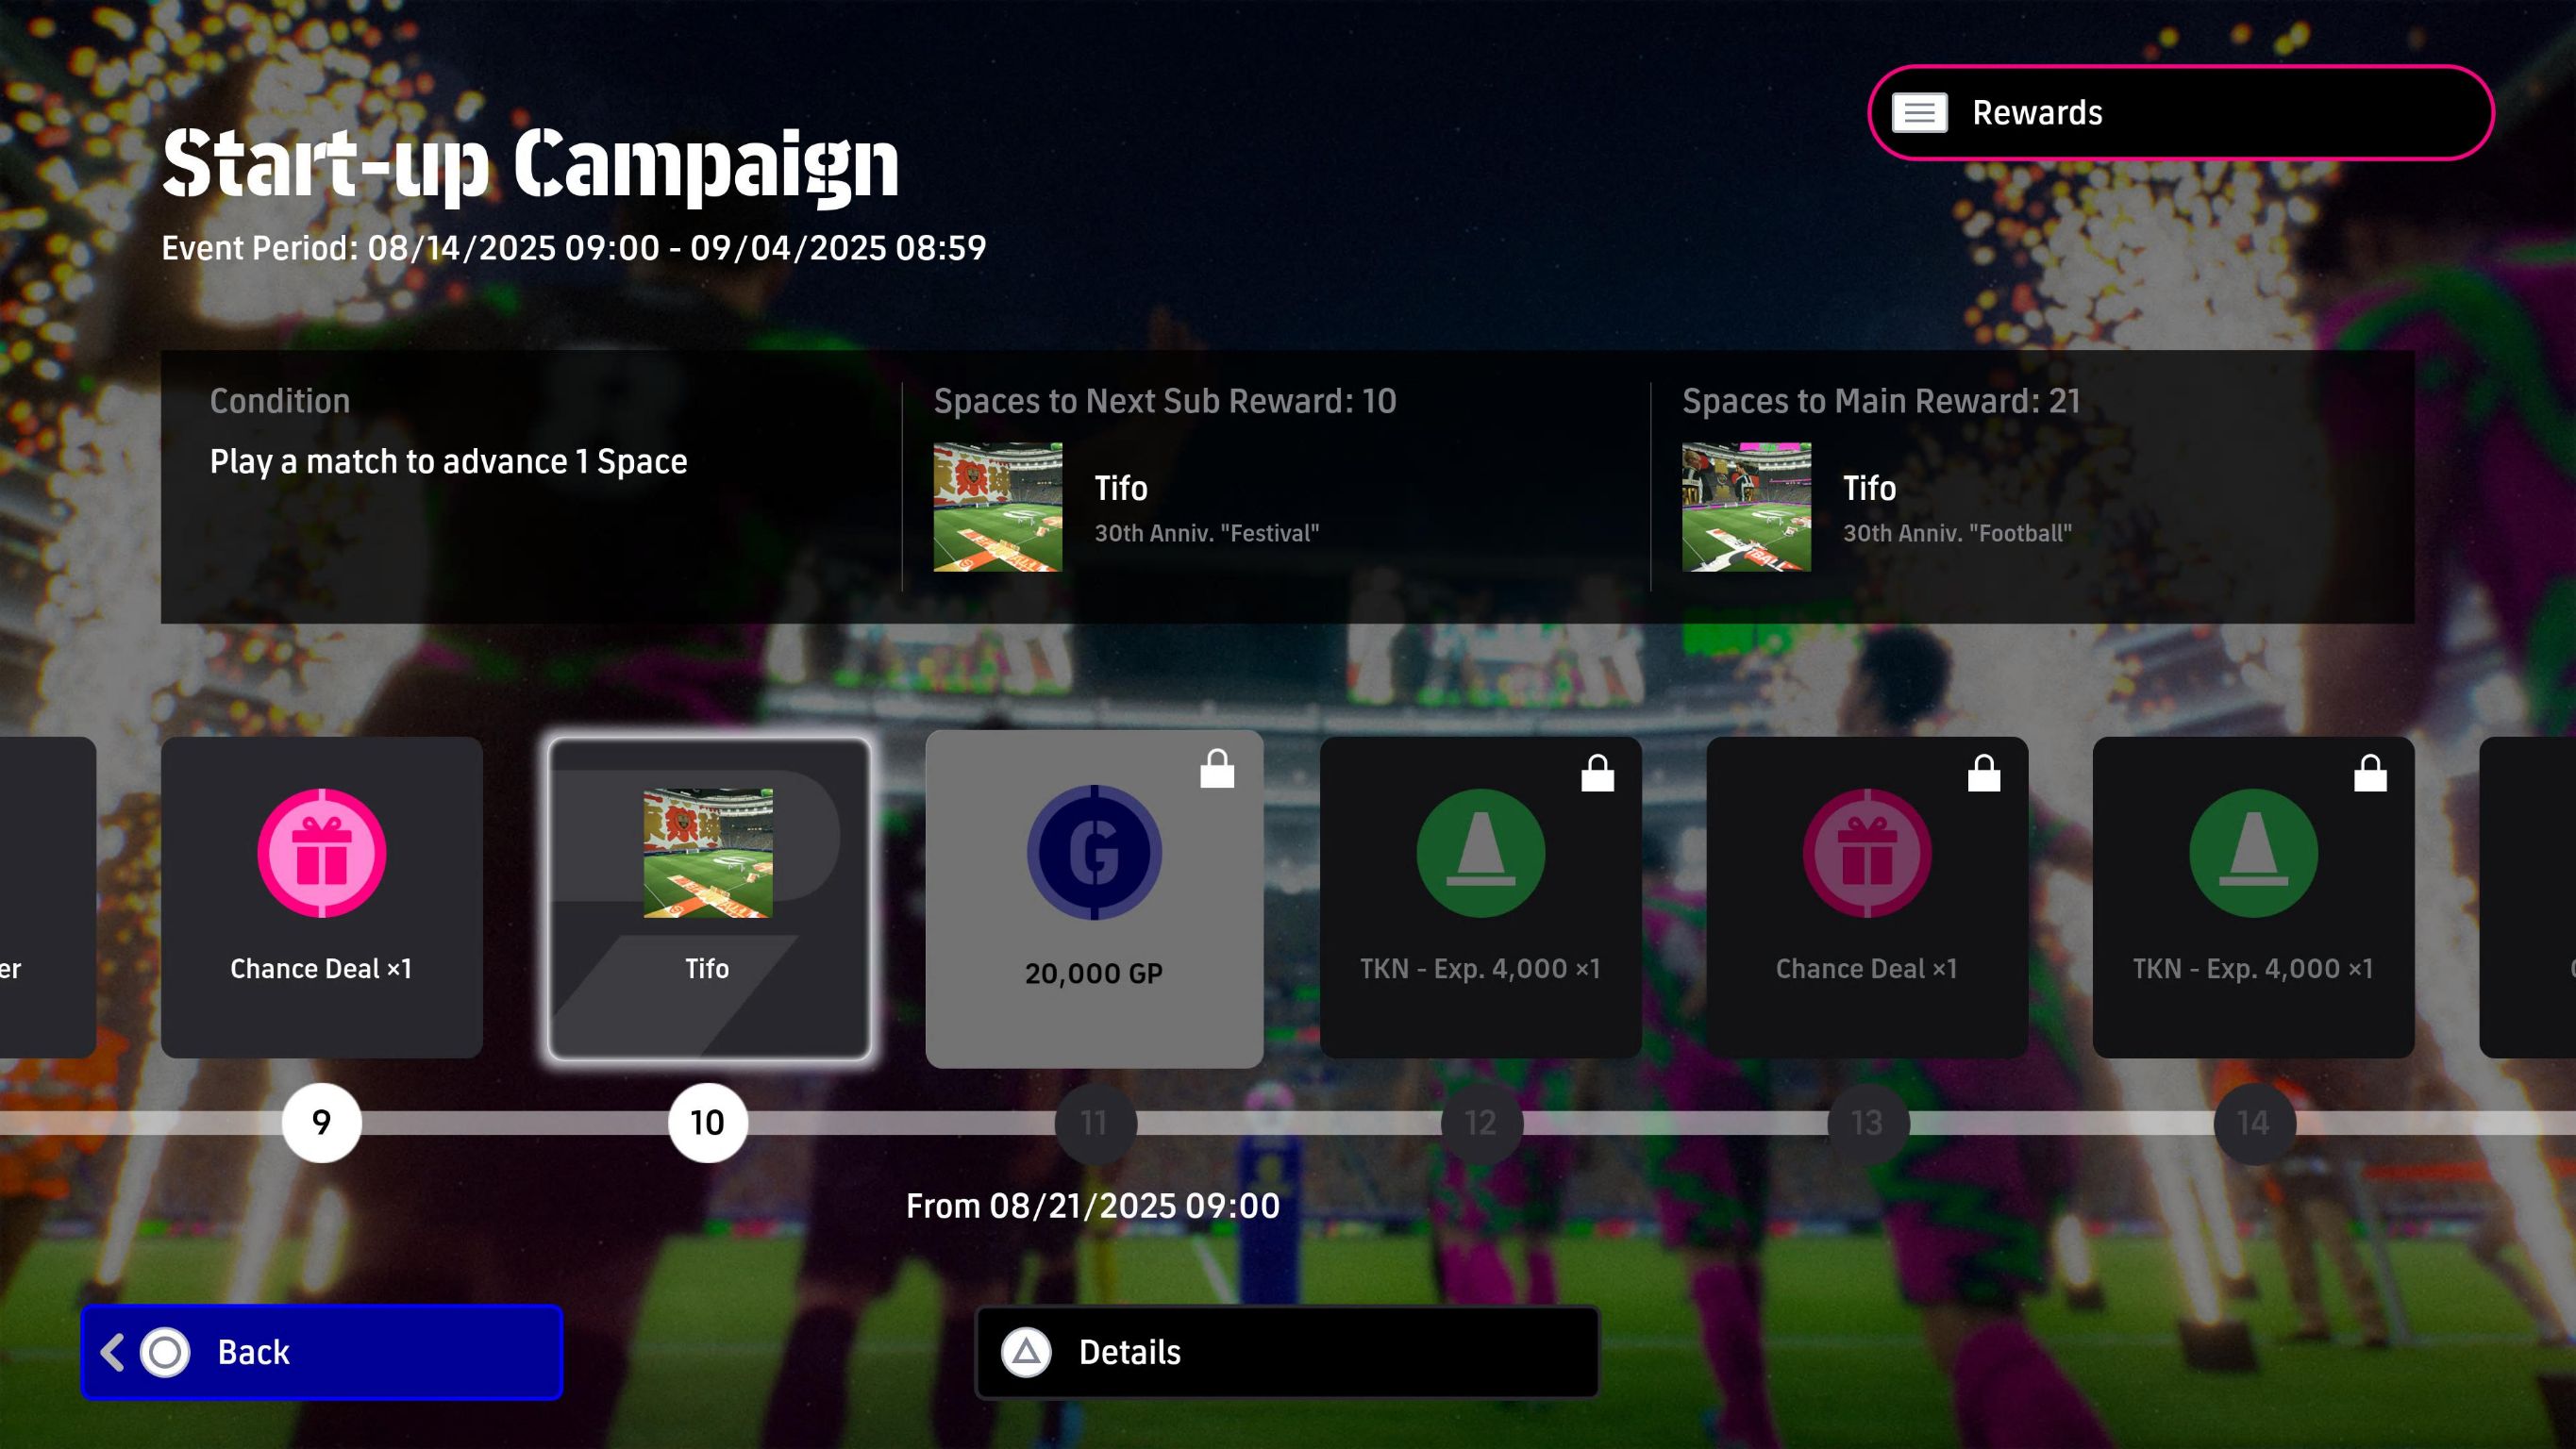Click the left chevron on Back
This screenshot has width=2576, height=1449.
tap(112, 1352)
